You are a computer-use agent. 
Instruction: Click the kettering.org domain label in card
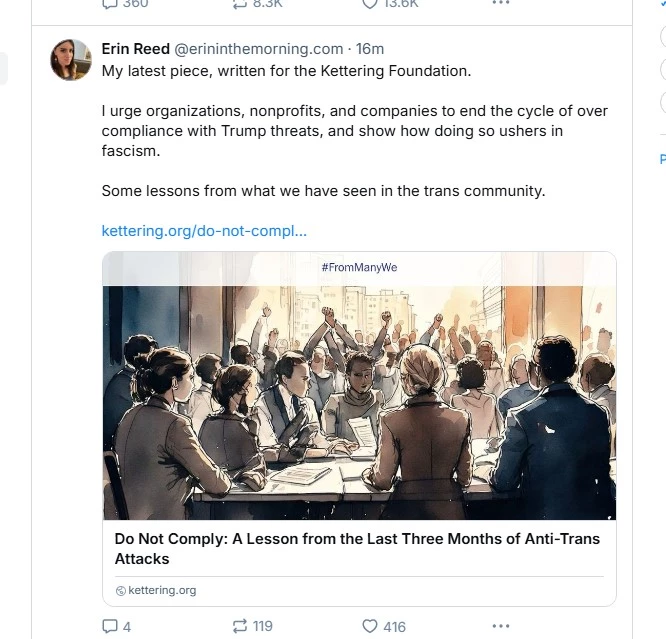tap(162, 591)
